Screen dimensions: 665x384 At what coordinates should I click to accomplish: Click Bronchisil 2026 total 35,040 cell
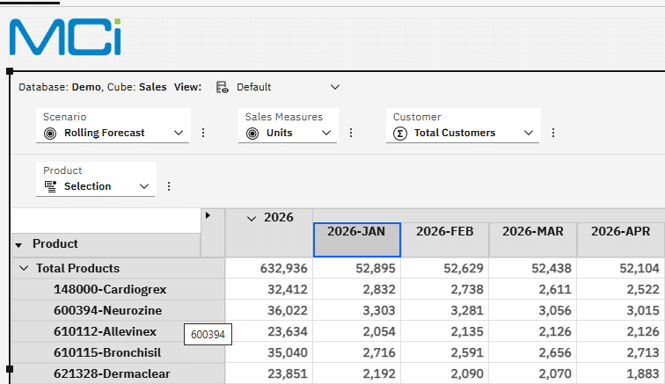click(269, 353)
